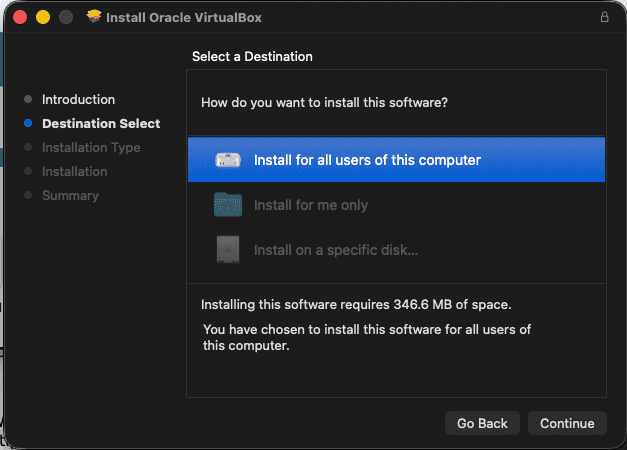Select the Destination Select step label
Image resolution: width=627 pixels, height=450 pixels.
[x=101, y=124]
